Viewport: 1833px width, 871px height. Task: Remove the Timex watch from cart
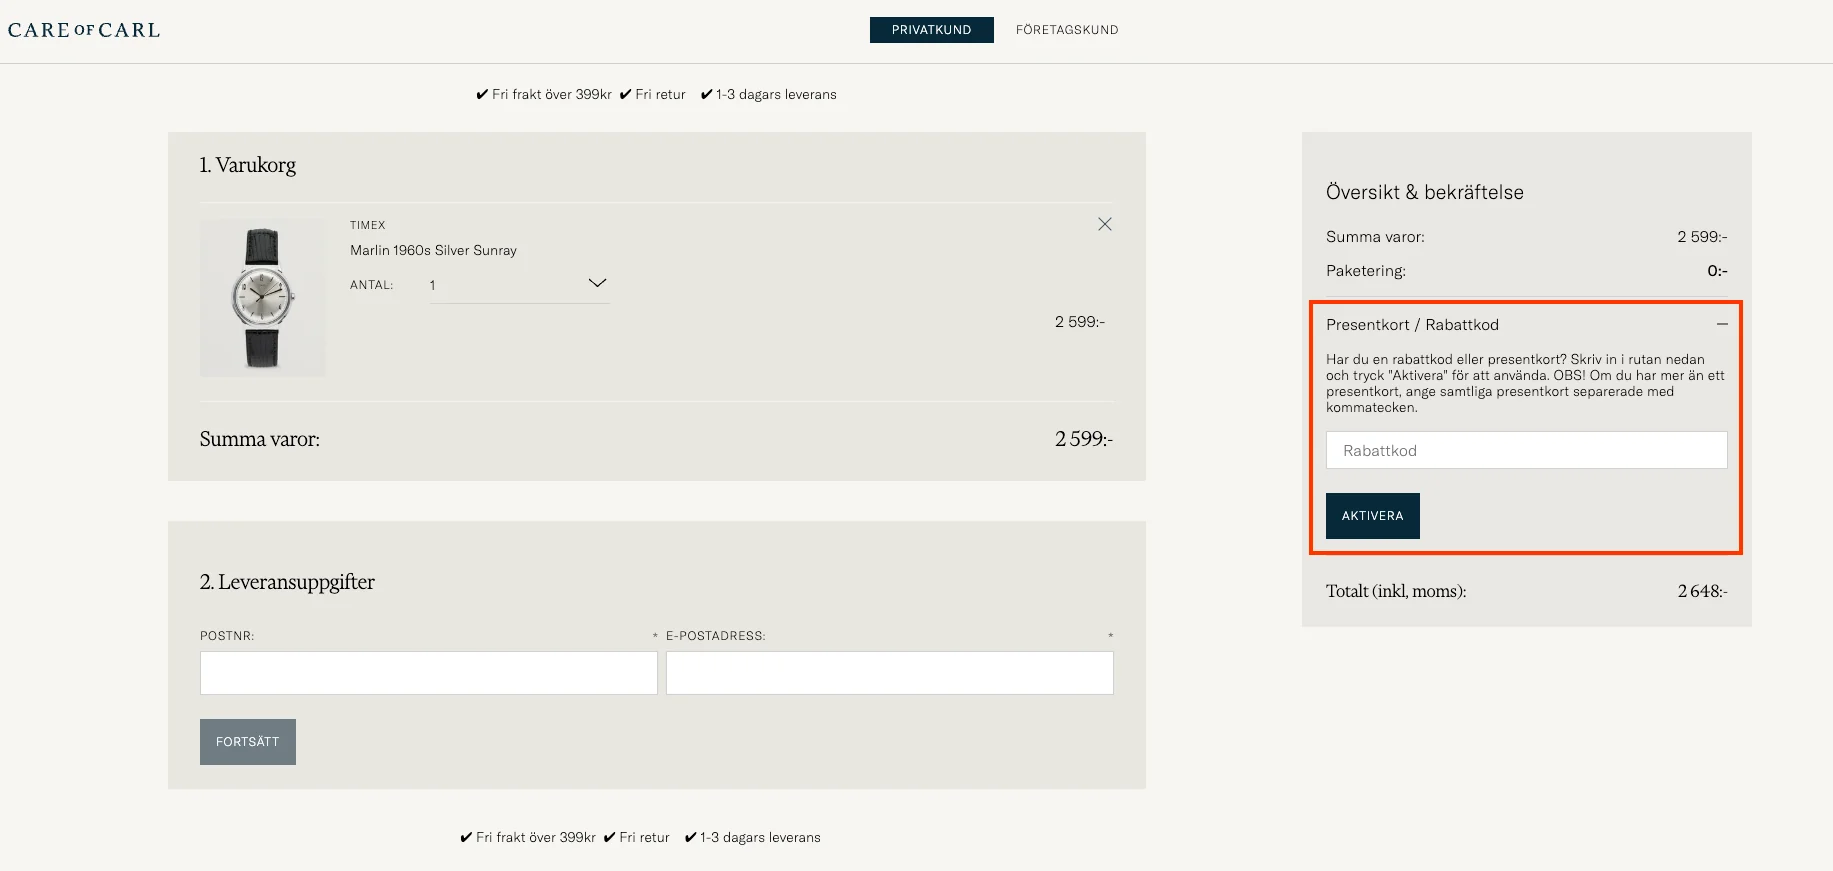(x=1104, y=224)
